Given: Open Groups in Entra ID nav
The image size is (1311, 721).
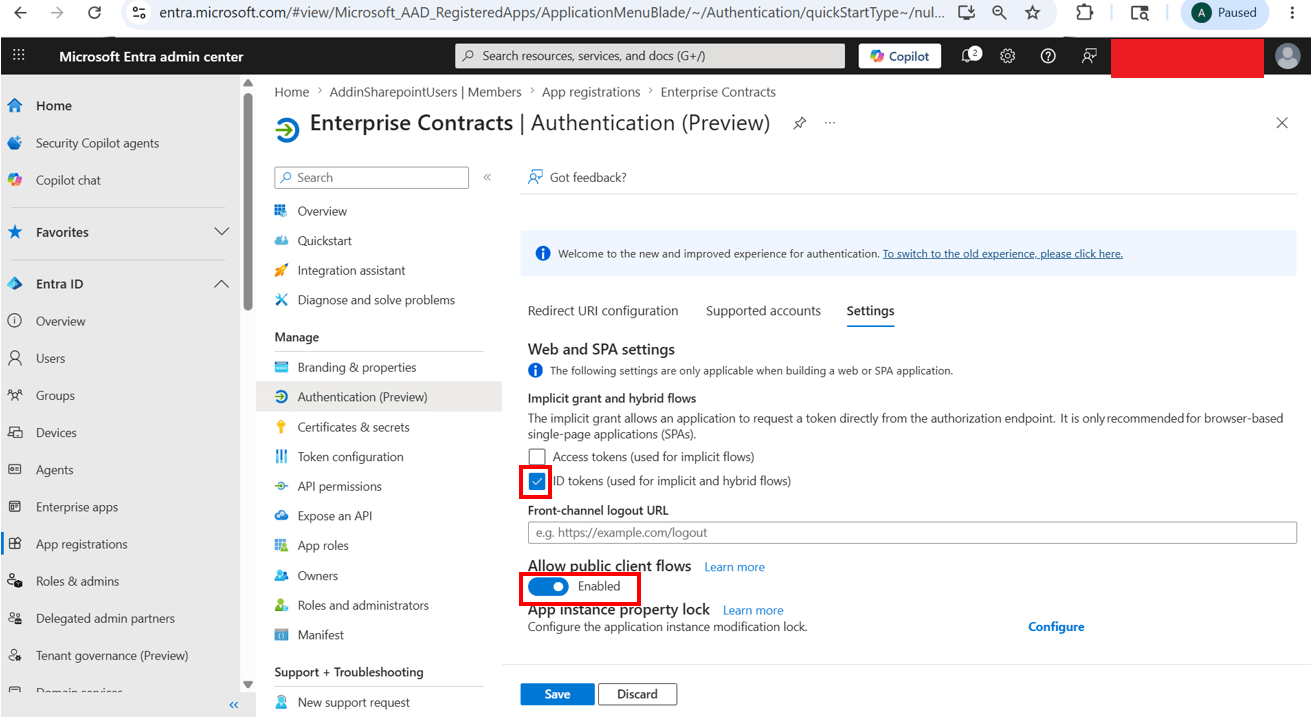Looking at the screenshot, I should coord(55,395).
